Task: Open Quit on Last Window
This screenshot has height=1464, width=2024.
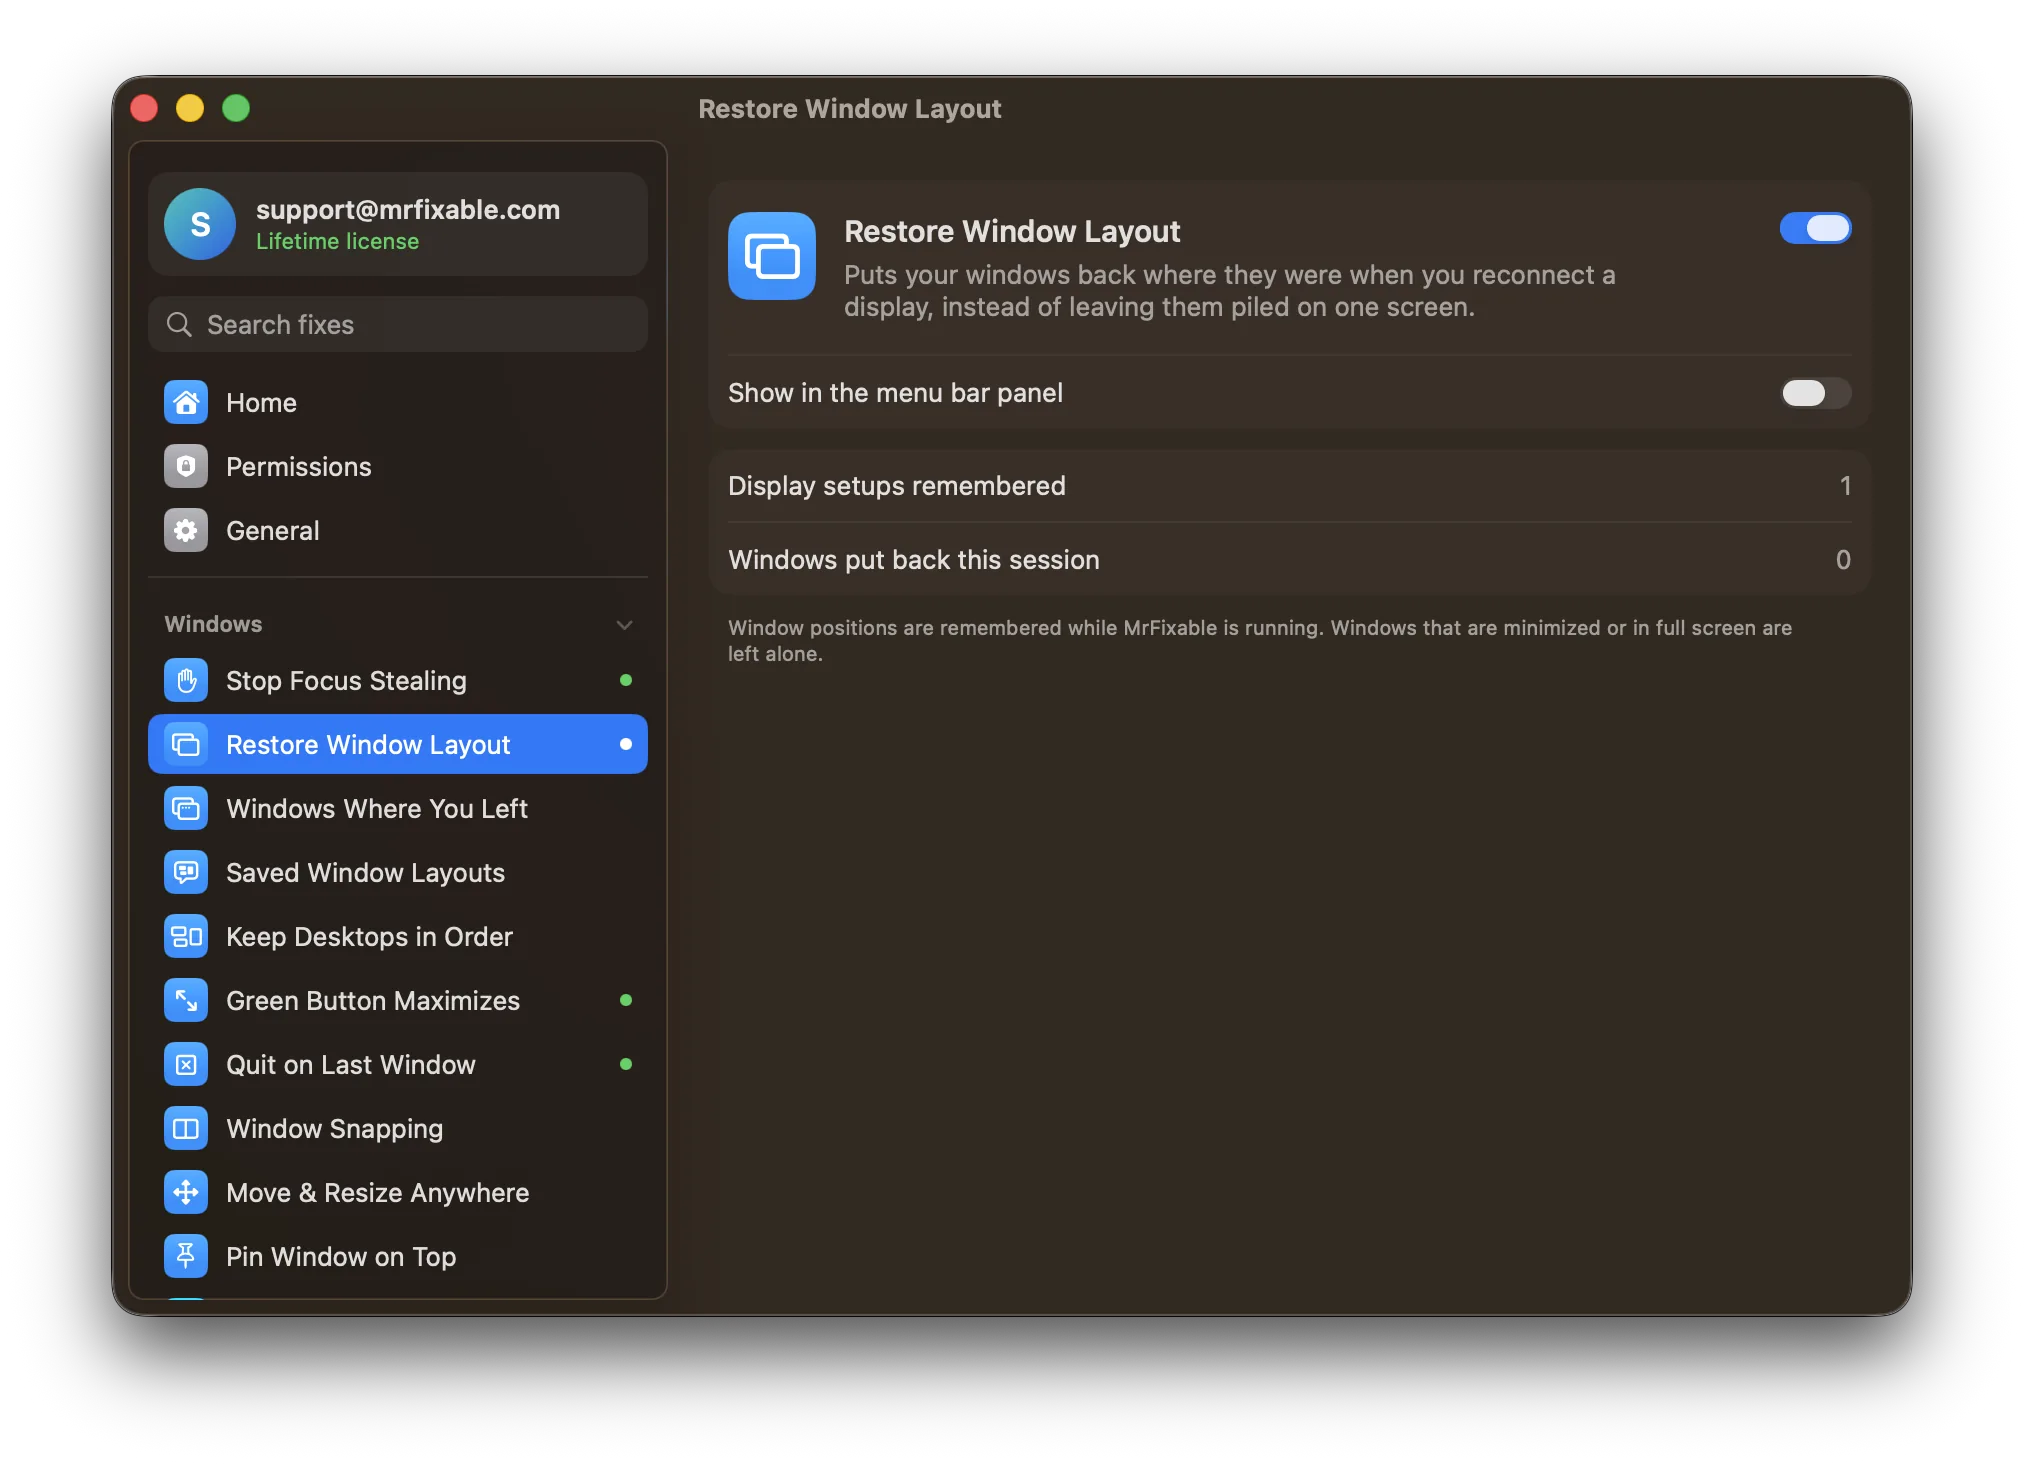Action: 398,1065
